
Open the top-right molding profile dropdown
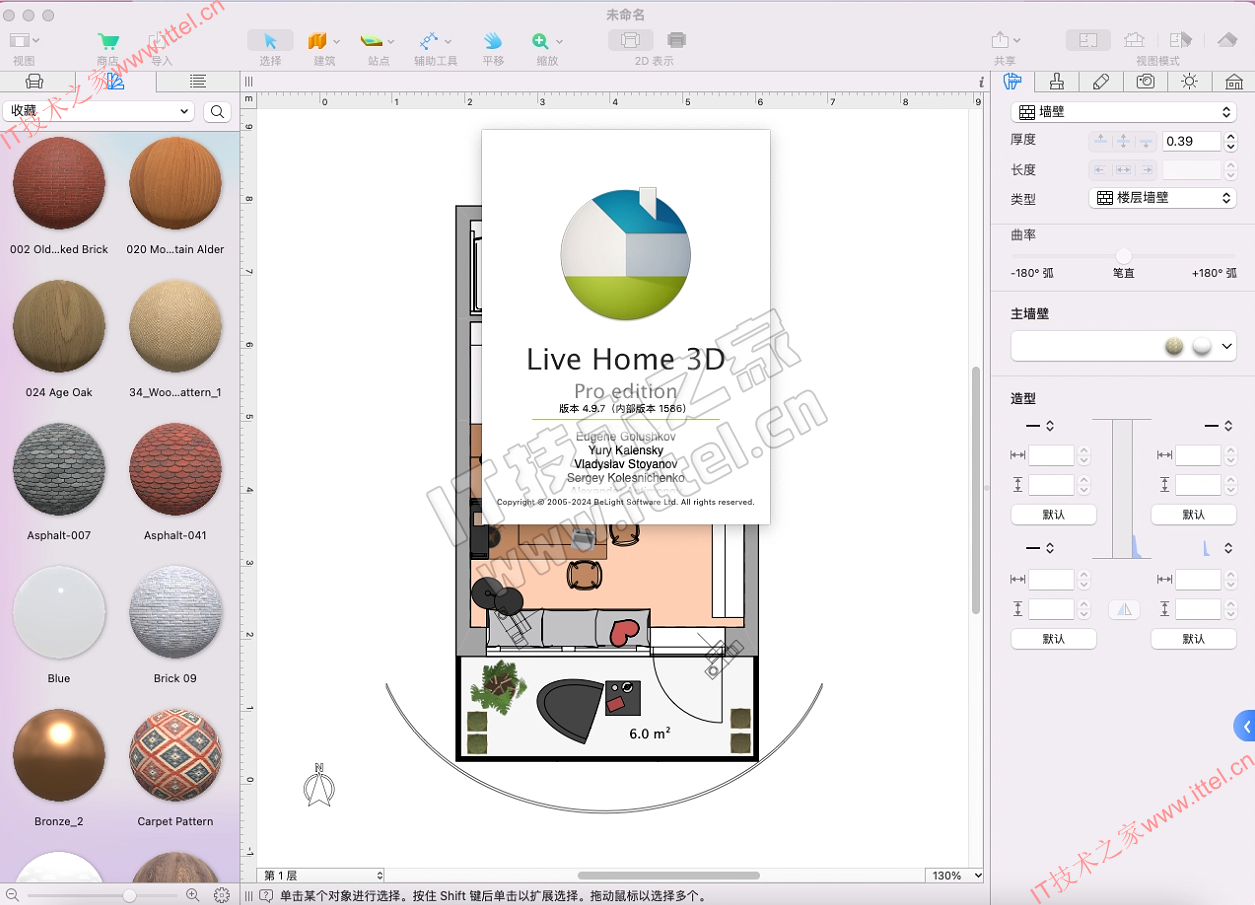coord(1217,426)
